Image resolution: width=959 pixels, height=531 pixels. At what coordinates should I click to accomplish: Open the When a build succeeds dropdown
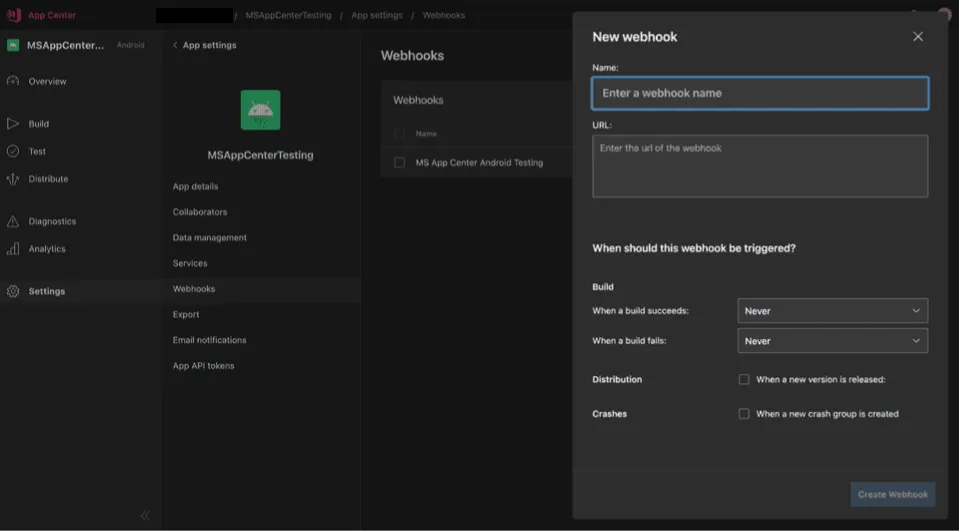coord(832,311)
